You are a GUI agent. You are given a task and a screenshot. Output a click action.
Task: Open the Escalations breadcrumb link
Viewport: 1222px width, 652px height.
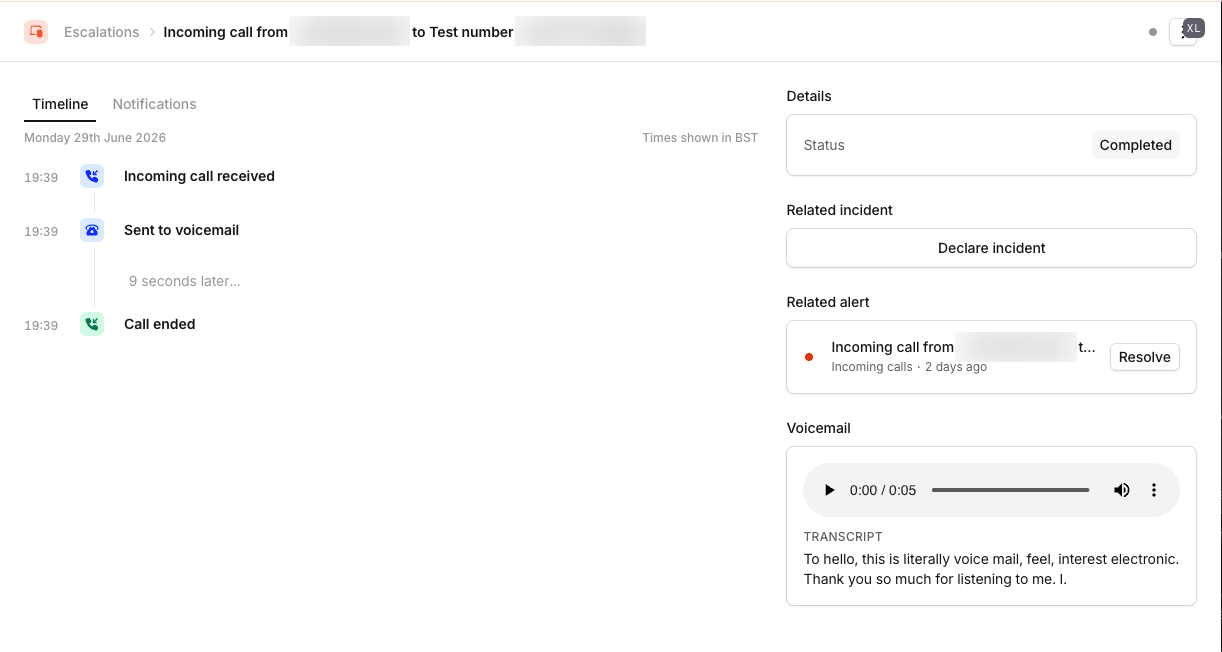[x=102, y=32]
